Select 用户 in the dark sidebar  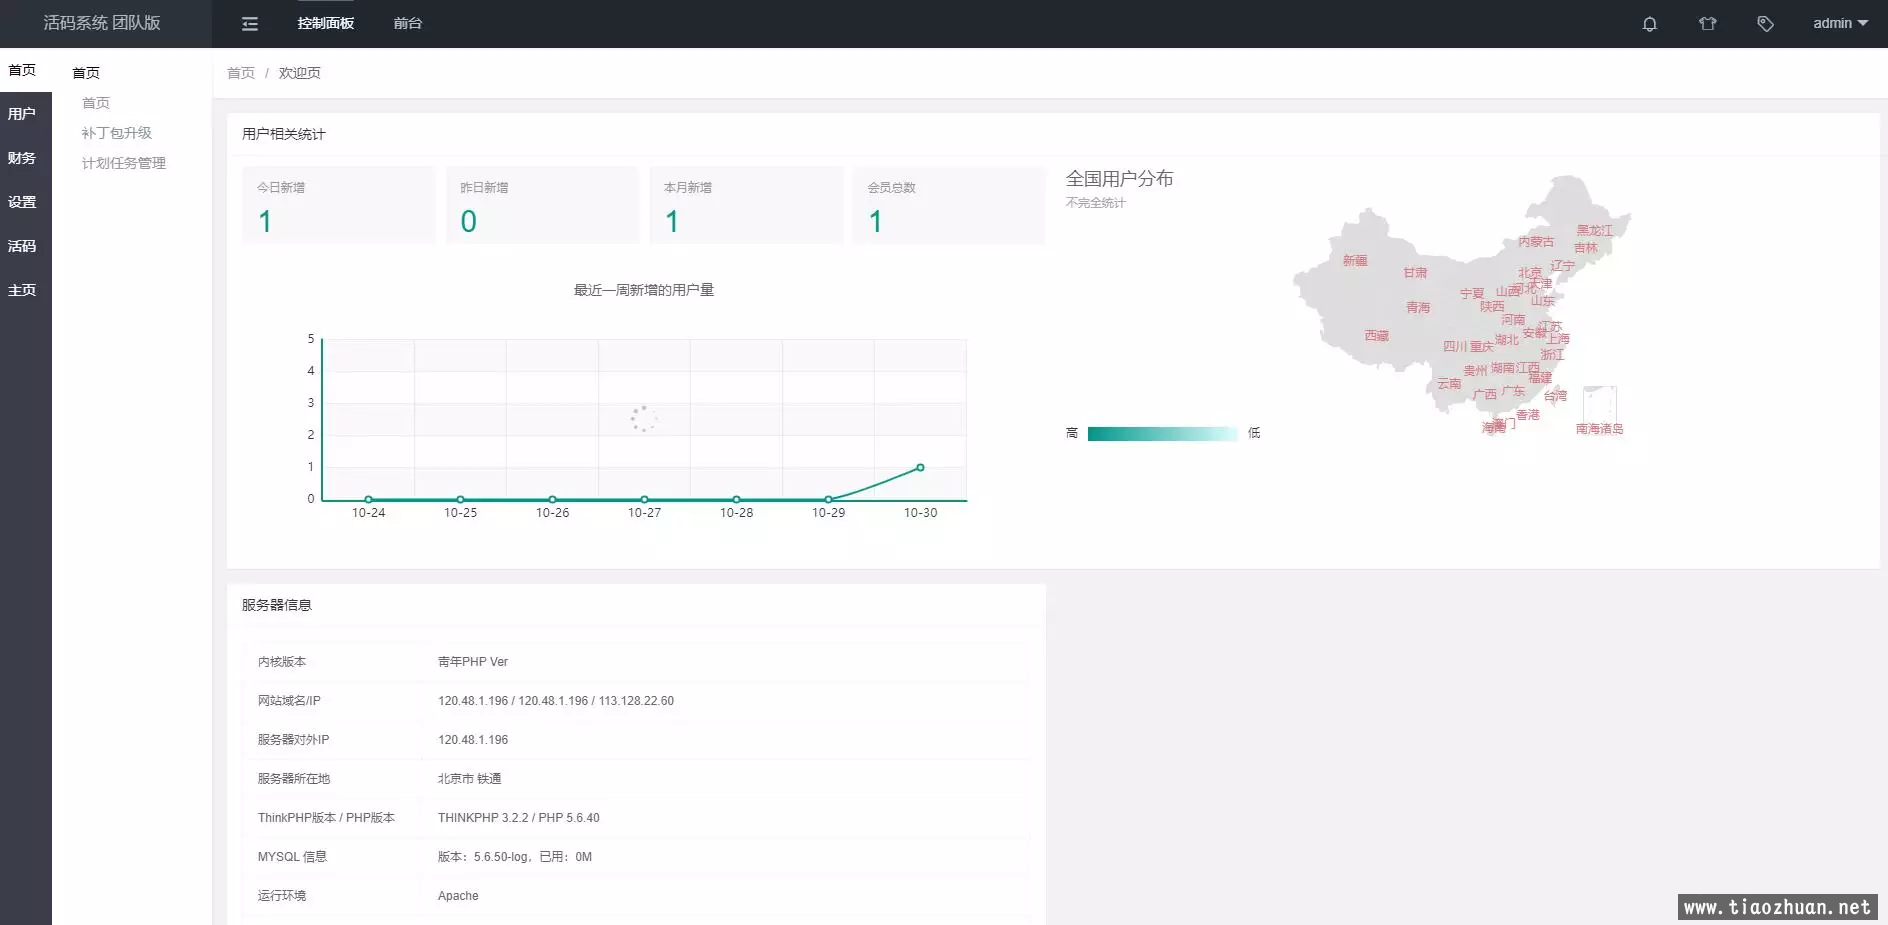22,114
